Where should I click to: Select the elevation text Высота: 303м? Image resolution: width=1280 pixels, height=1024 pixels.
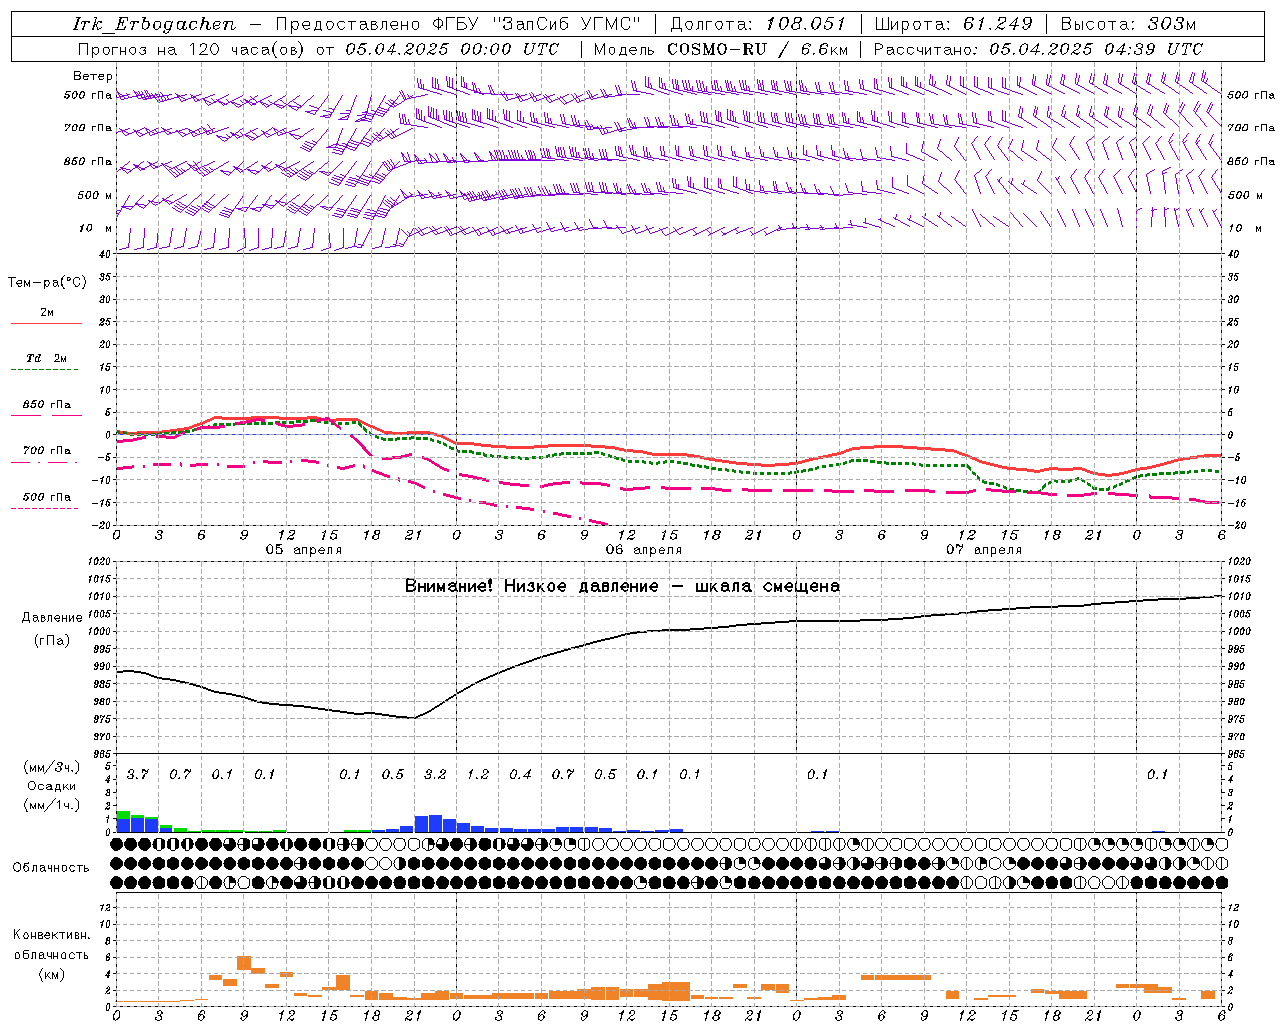click(x=1127, y=24)
